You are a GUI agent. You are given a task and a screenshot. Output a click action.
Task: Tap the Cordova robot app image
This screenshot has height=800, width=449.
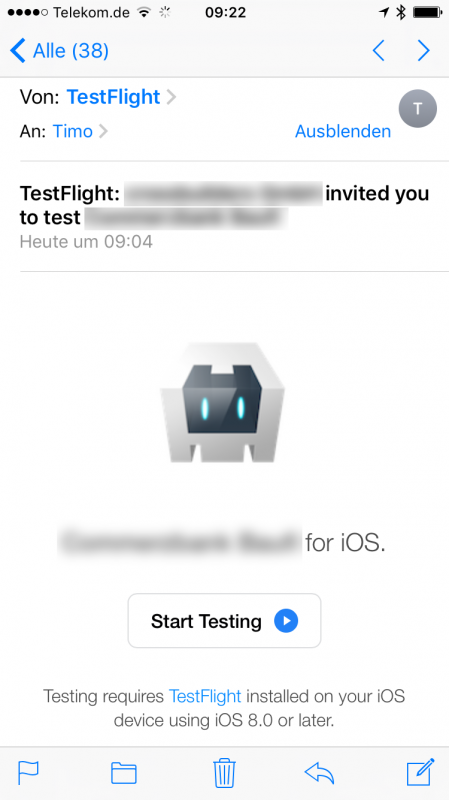222,403
